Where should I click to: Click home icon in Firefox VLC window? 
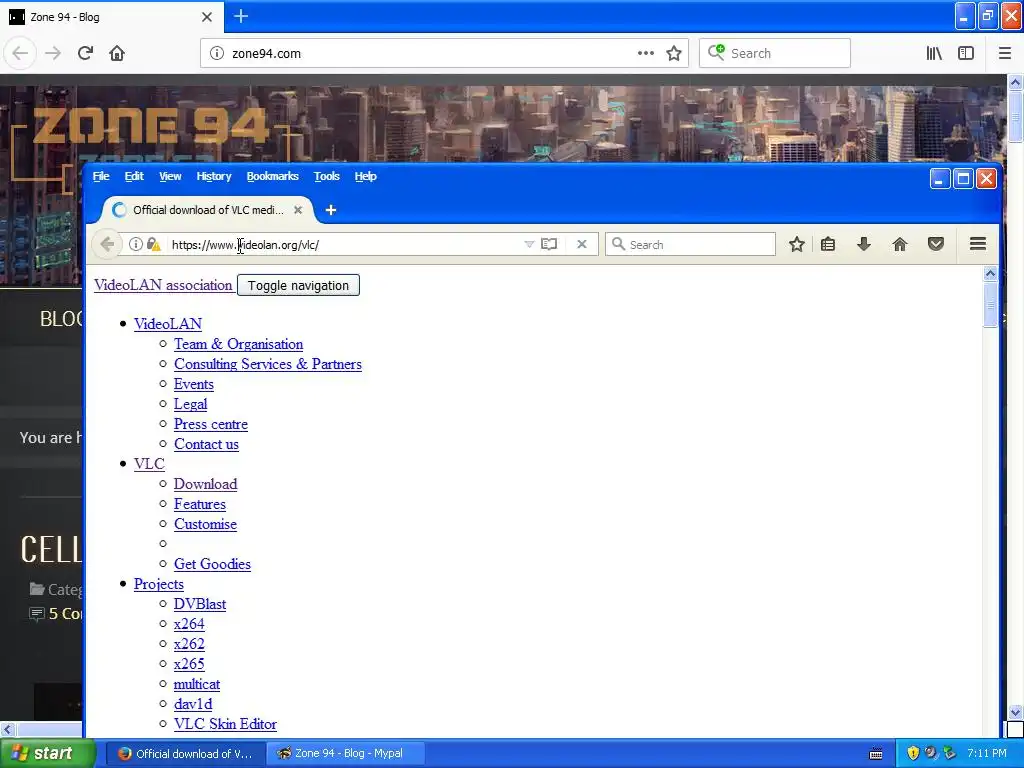pos(900,244)
